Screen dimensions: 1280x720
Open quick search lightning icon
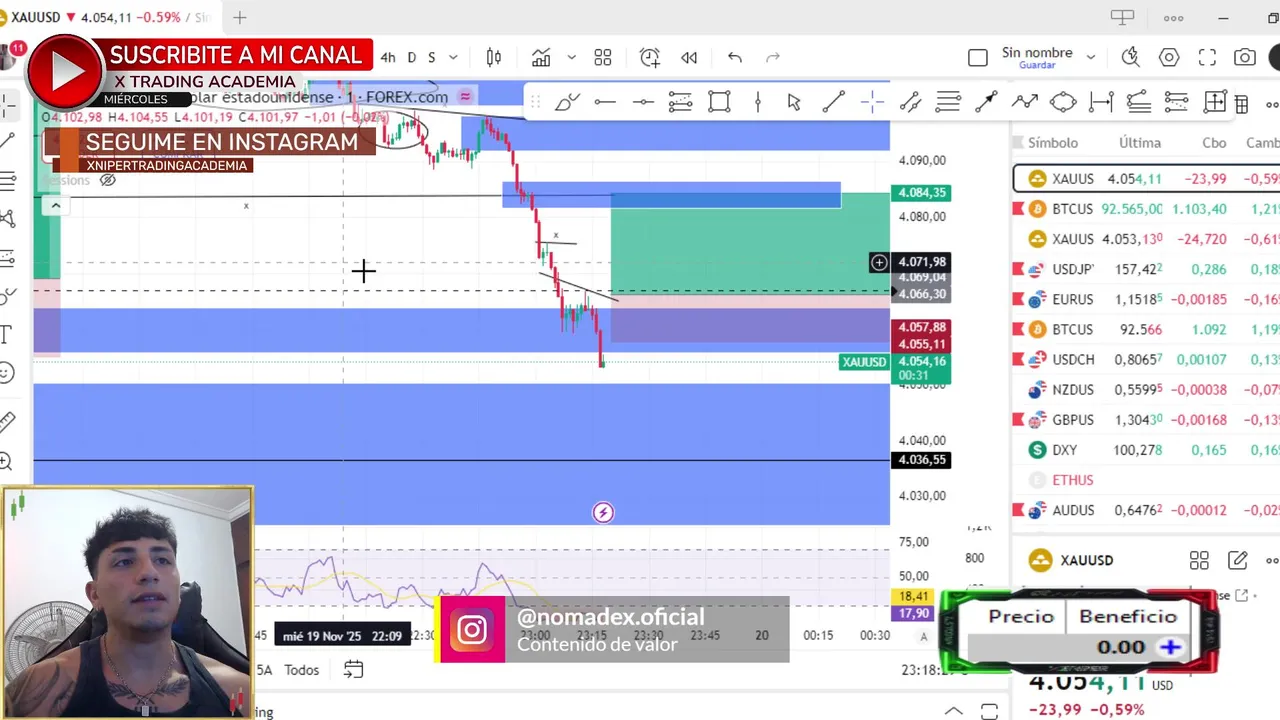pos(1131,58)
